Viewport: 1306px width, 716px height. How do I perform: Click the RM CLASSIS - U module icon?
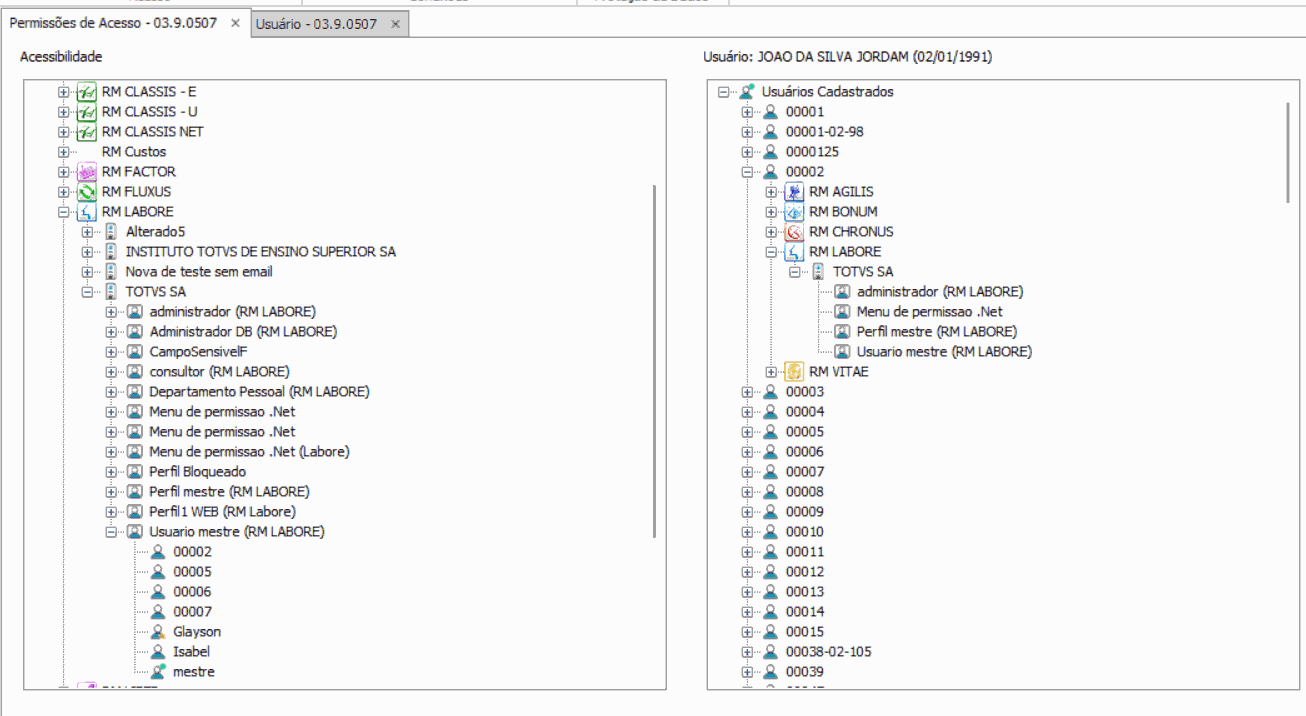pyautogui.click(x=87, y=112)
